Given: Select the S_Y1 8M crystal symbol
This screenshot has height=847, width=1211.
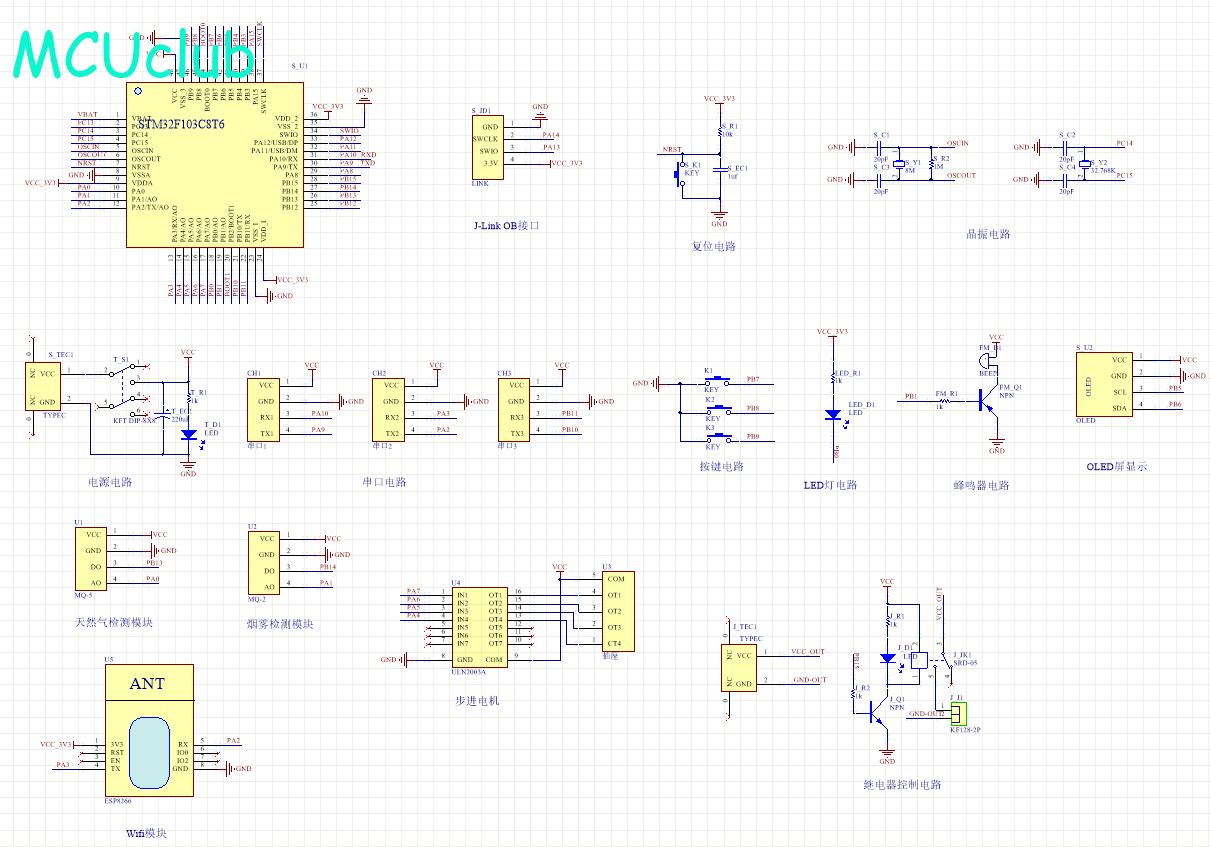Looking at the screenshot, I should point(898,163).
